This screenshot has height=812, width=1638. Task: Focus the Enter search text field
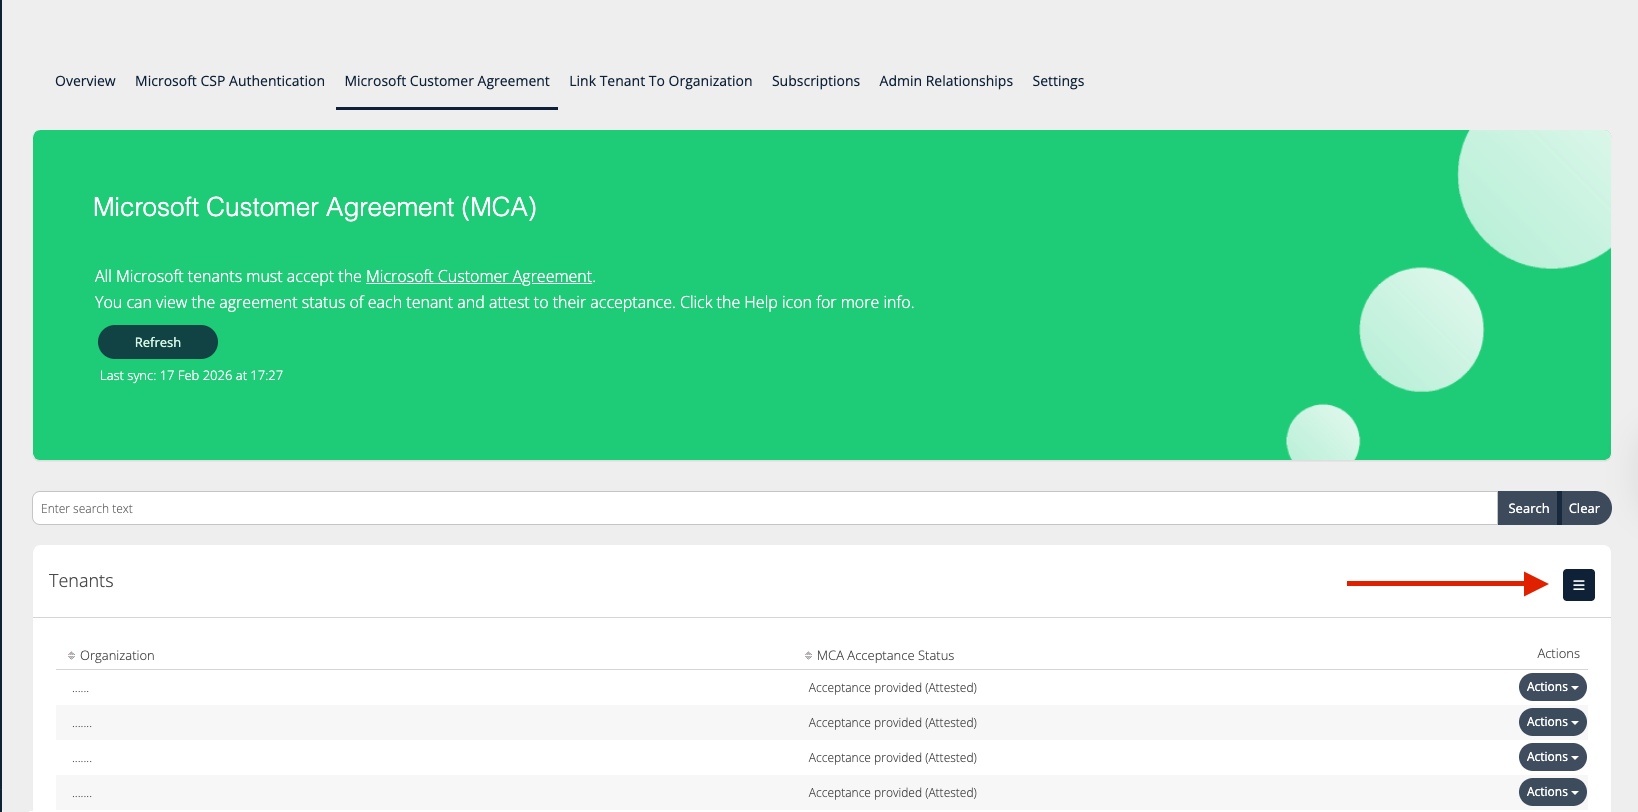(x=765, y=508)
